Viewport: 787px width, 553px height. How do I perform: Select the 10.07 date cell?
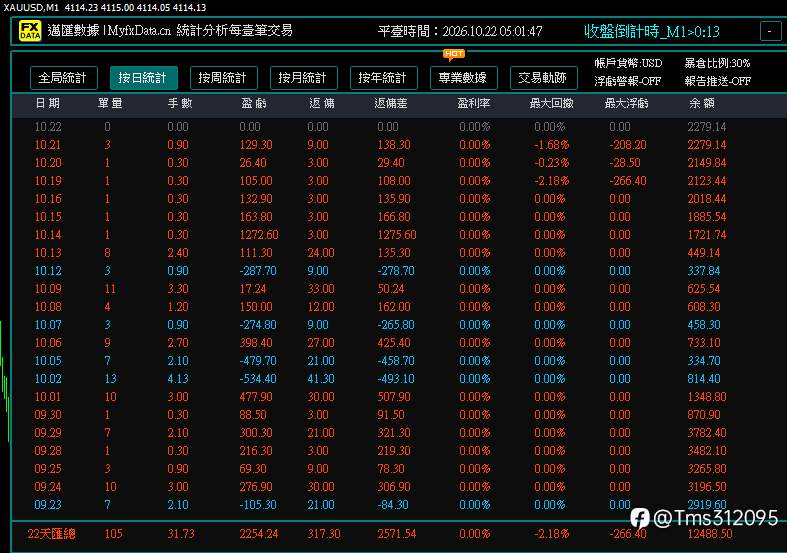[48, 325]
